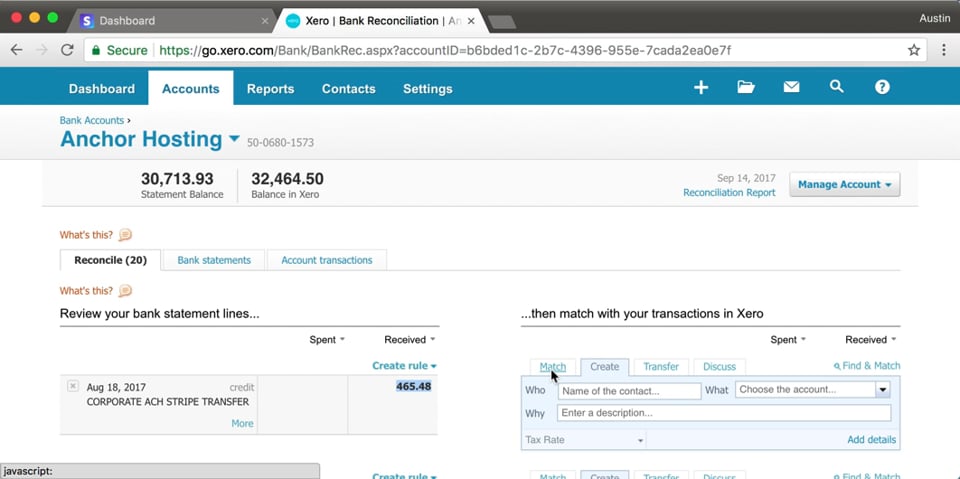
Task: Click the Secure padlock in address bar
Action: (x=96, y=50)
